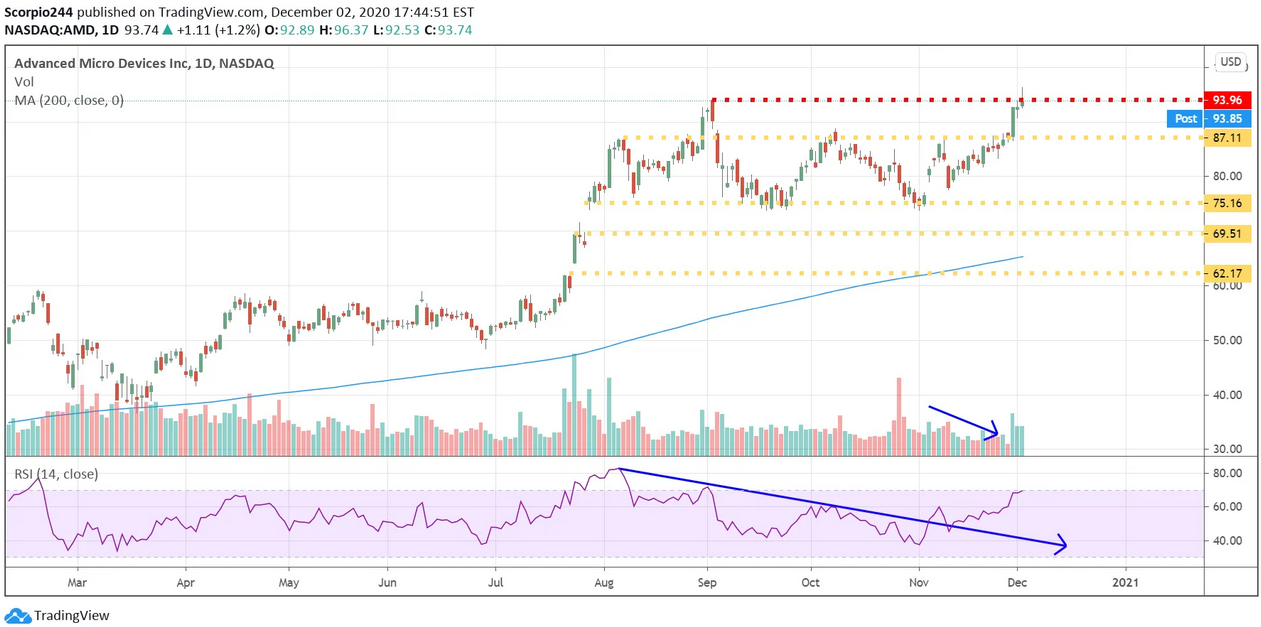Click the Mar date axis label
The image size is (1261, 627).
(x=77, y=580)
